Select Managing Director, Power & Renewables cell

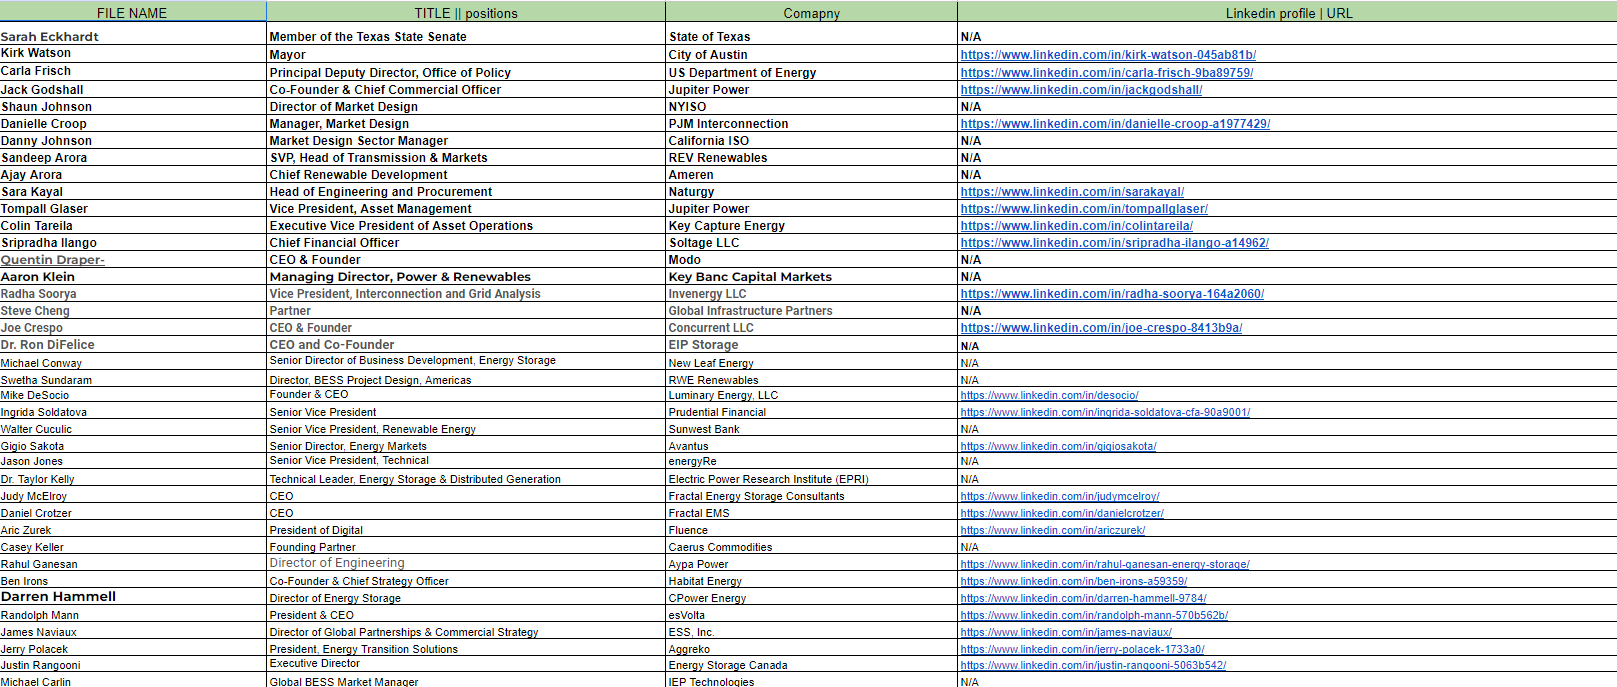(466, 277)
